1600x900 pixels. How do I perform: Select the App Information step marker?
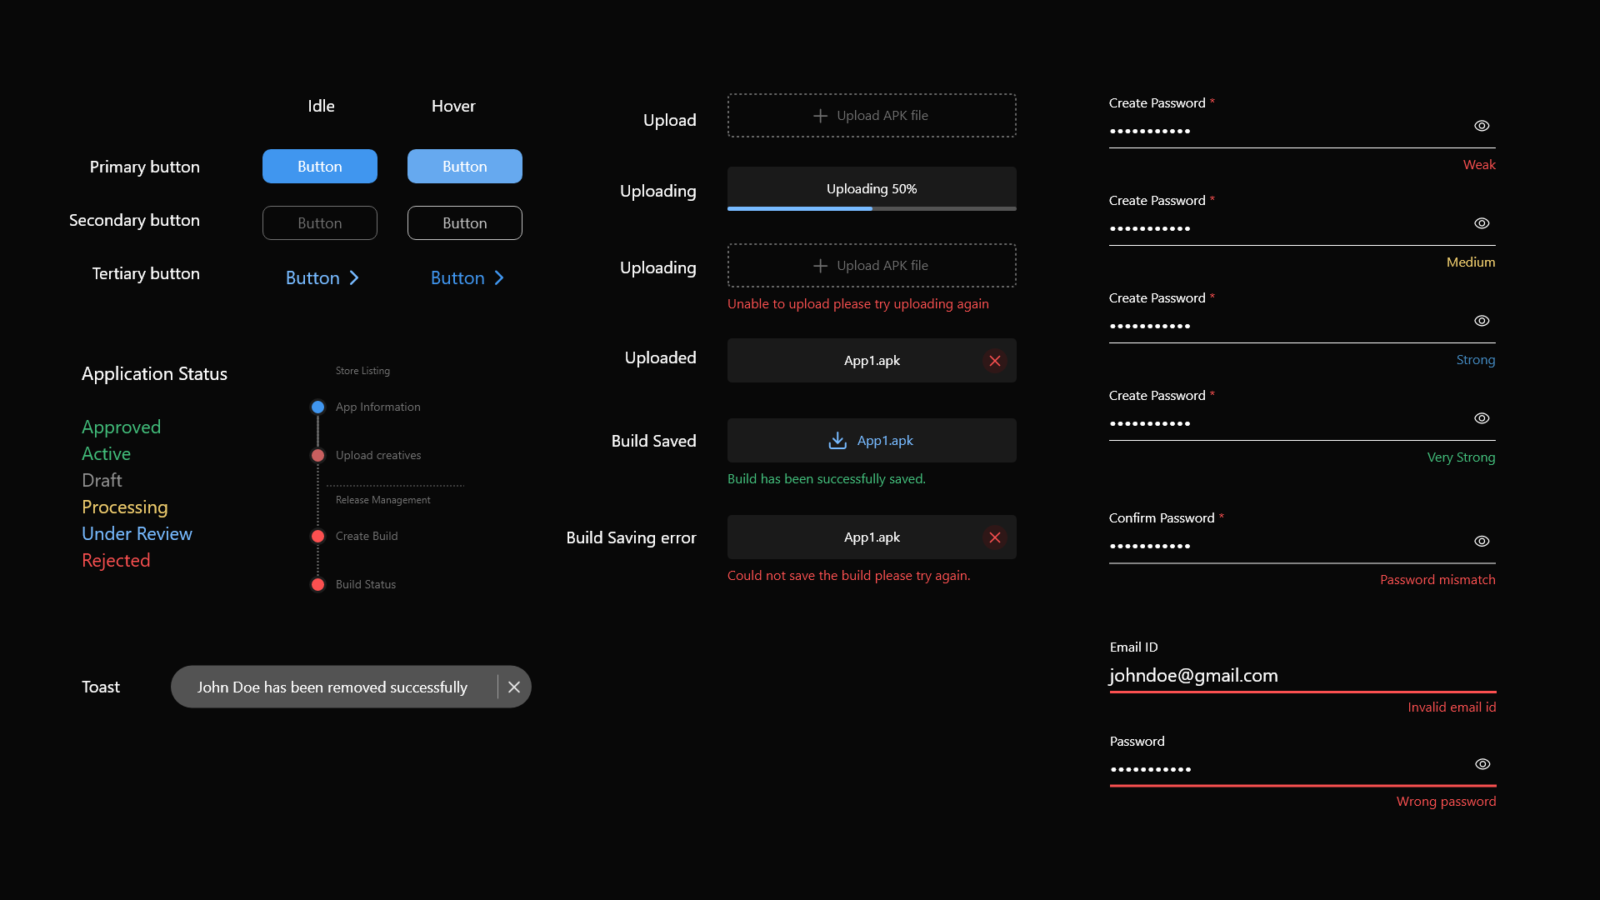point(318,407)
